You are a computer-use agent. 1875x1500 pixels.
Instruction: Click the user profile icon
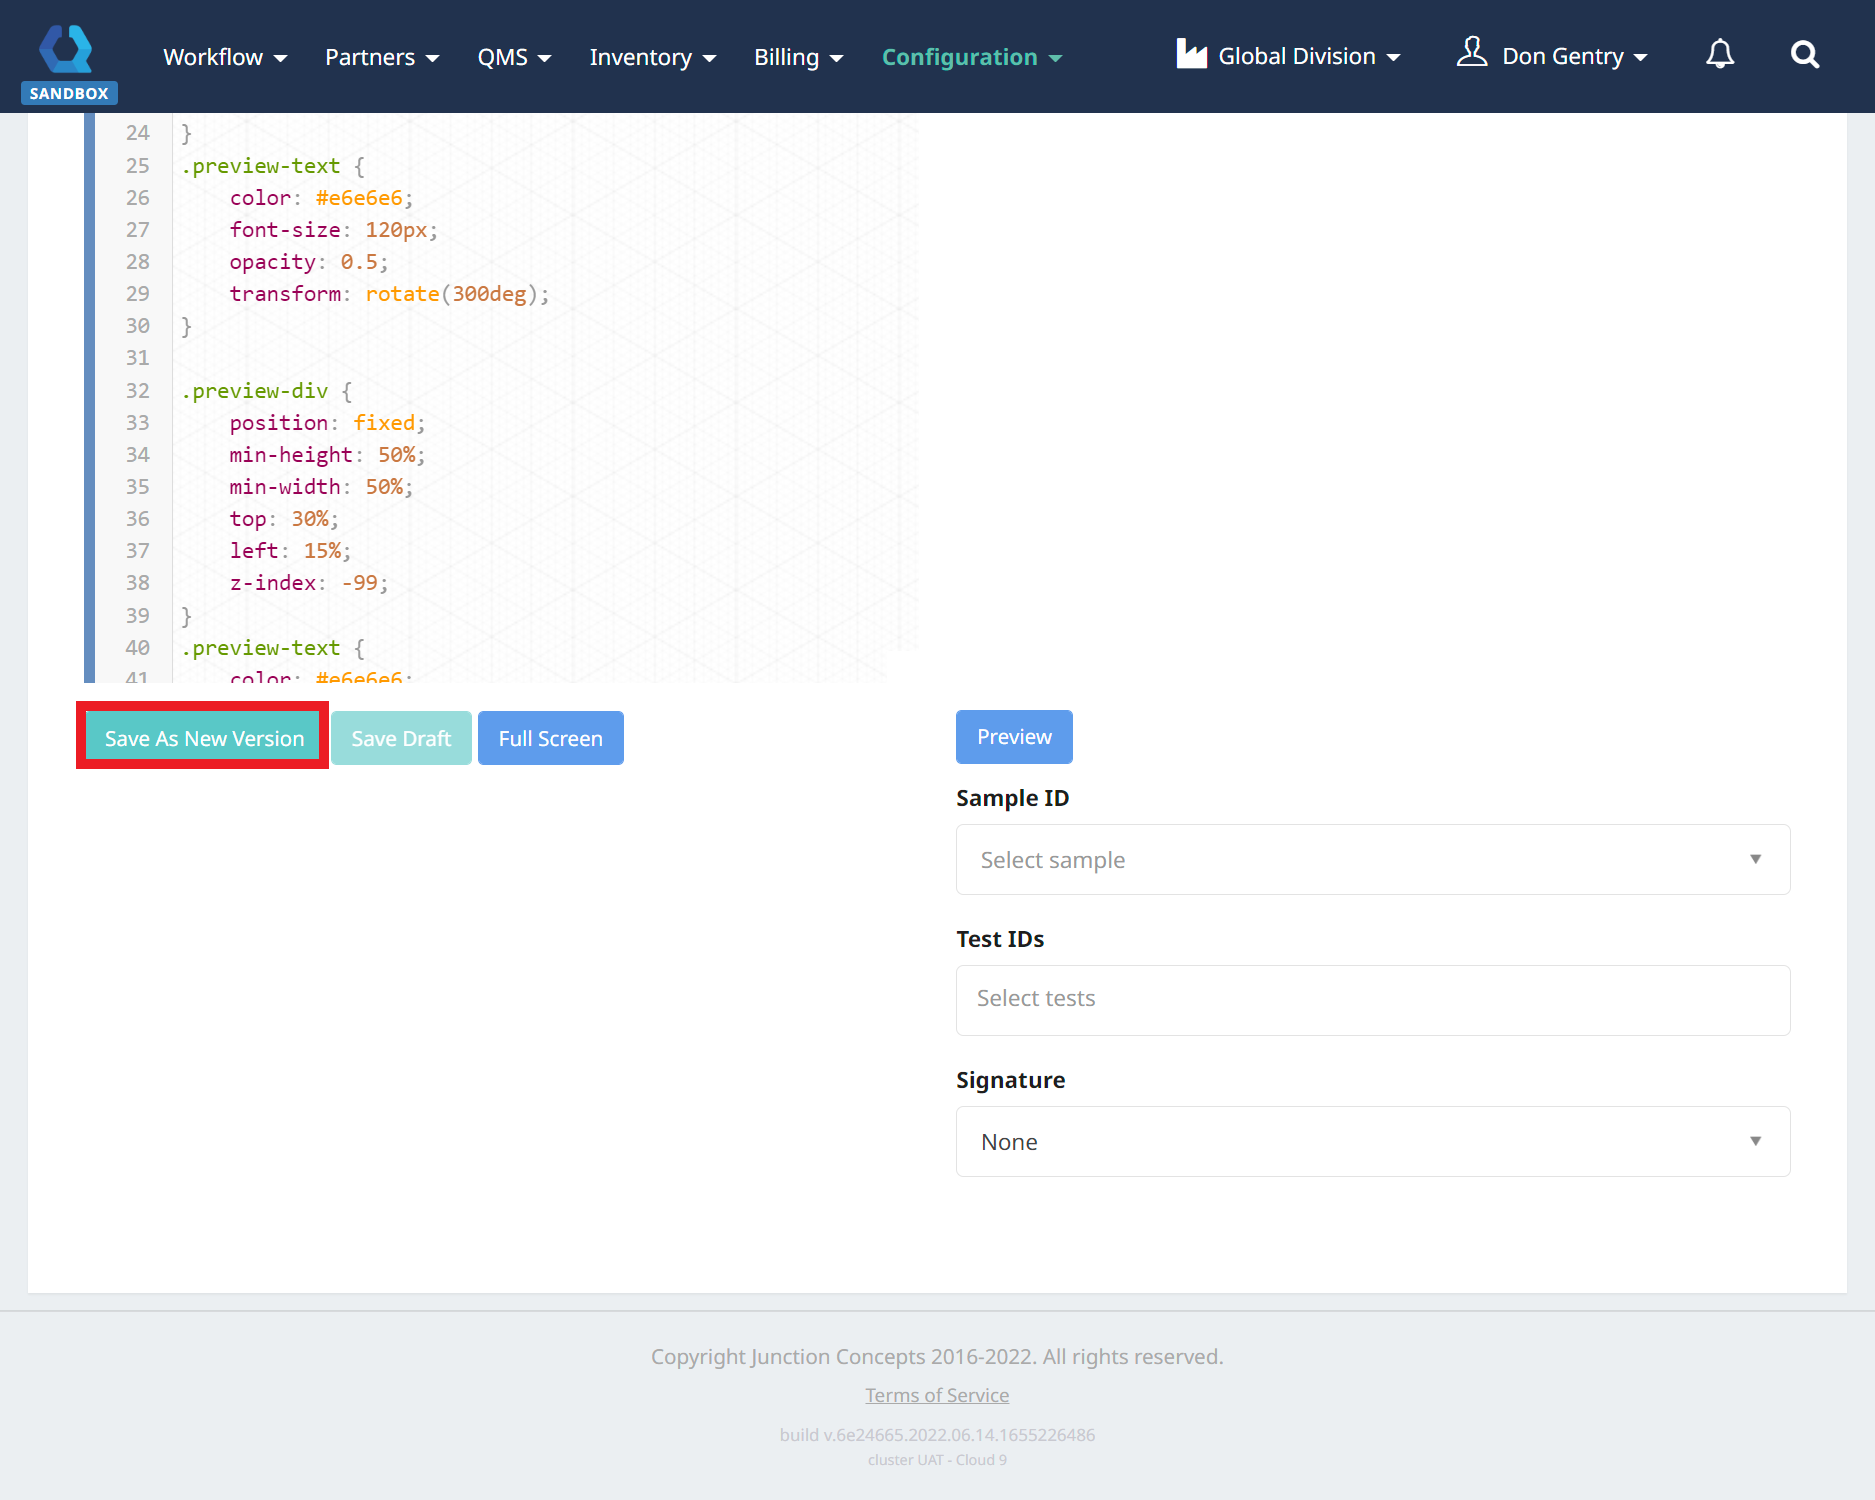(x=1471, y=53)
